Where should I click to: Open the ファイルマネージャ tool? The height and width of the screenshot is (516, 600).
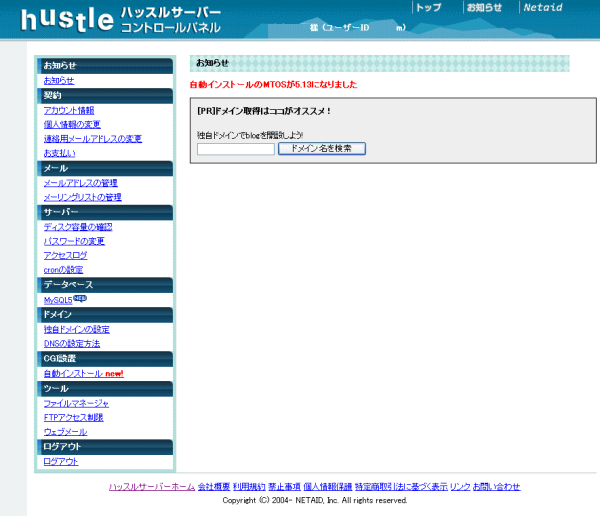(76, 403)
